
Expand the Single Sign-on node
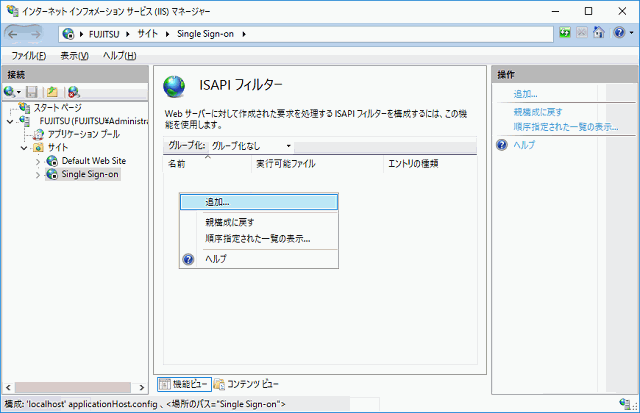(38, 175)
